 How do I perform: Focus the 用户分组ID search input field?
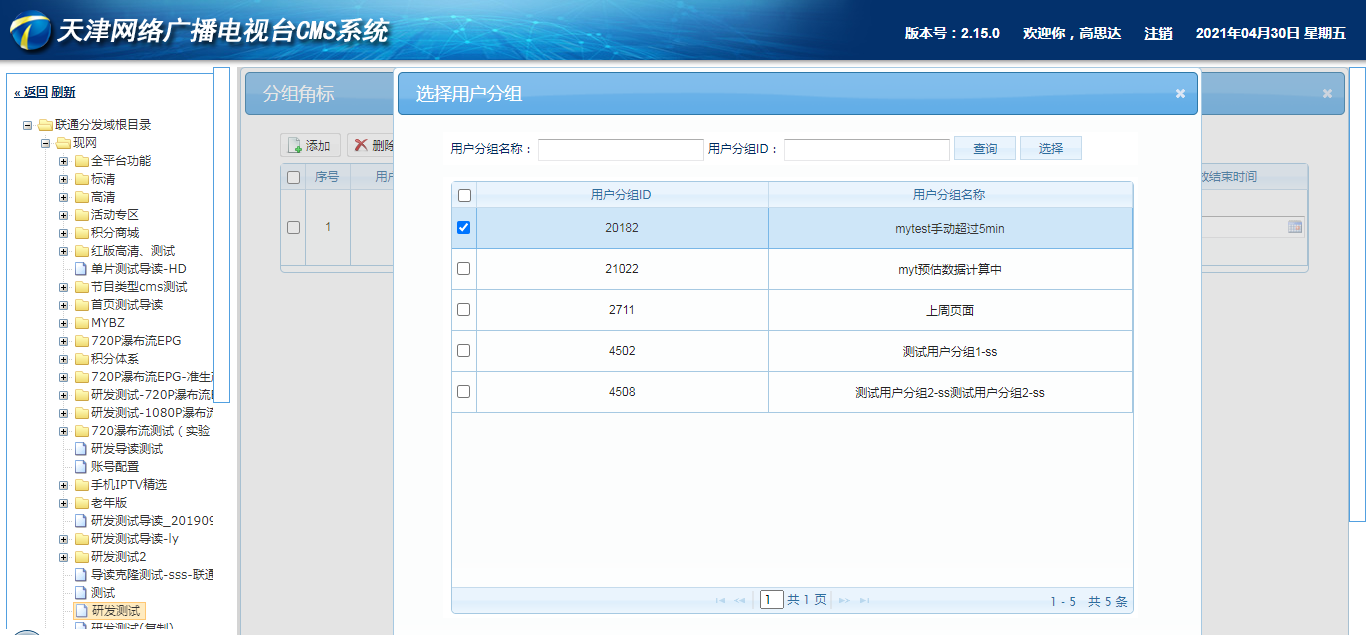pos(867,149)
